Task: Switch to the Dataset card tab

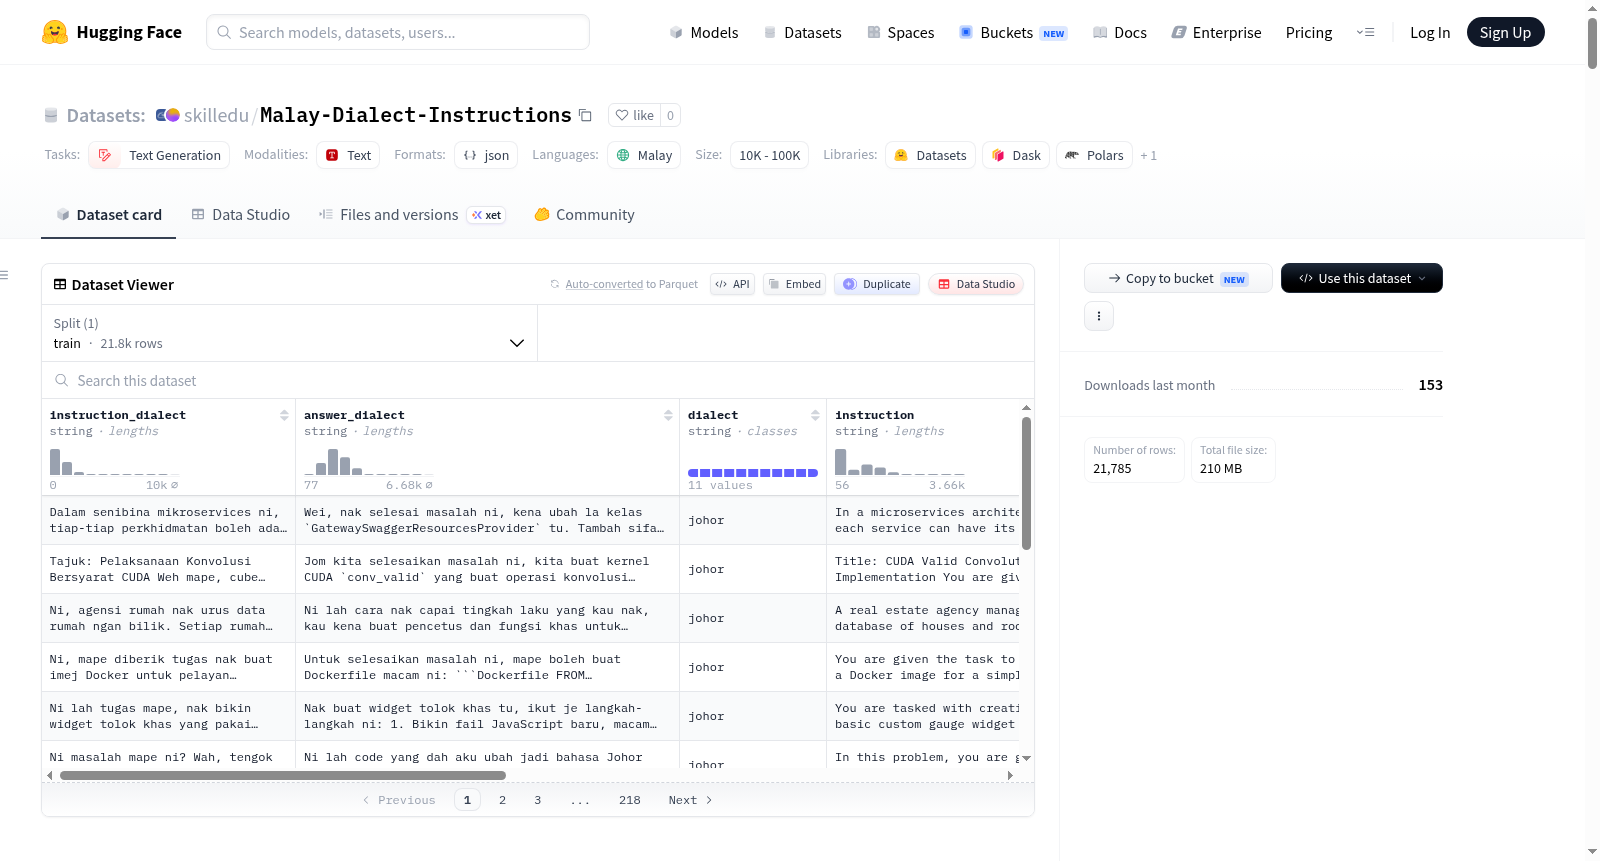Action: click(x=109, y=214)
